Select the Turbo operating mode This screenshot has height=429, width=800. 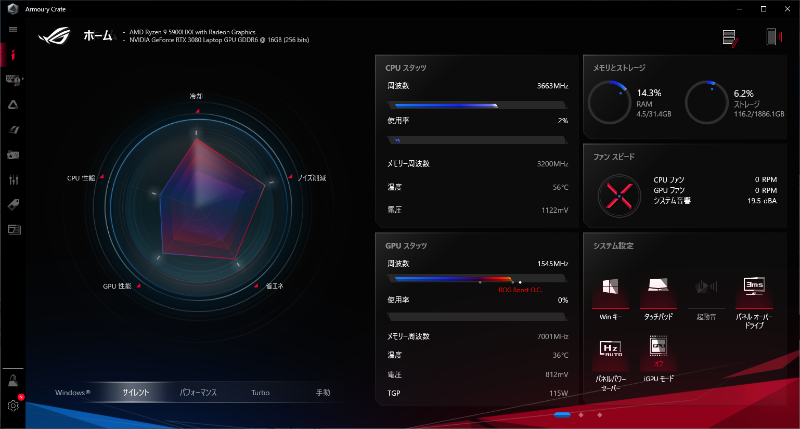pyautogui.click(x=260, y=392)
